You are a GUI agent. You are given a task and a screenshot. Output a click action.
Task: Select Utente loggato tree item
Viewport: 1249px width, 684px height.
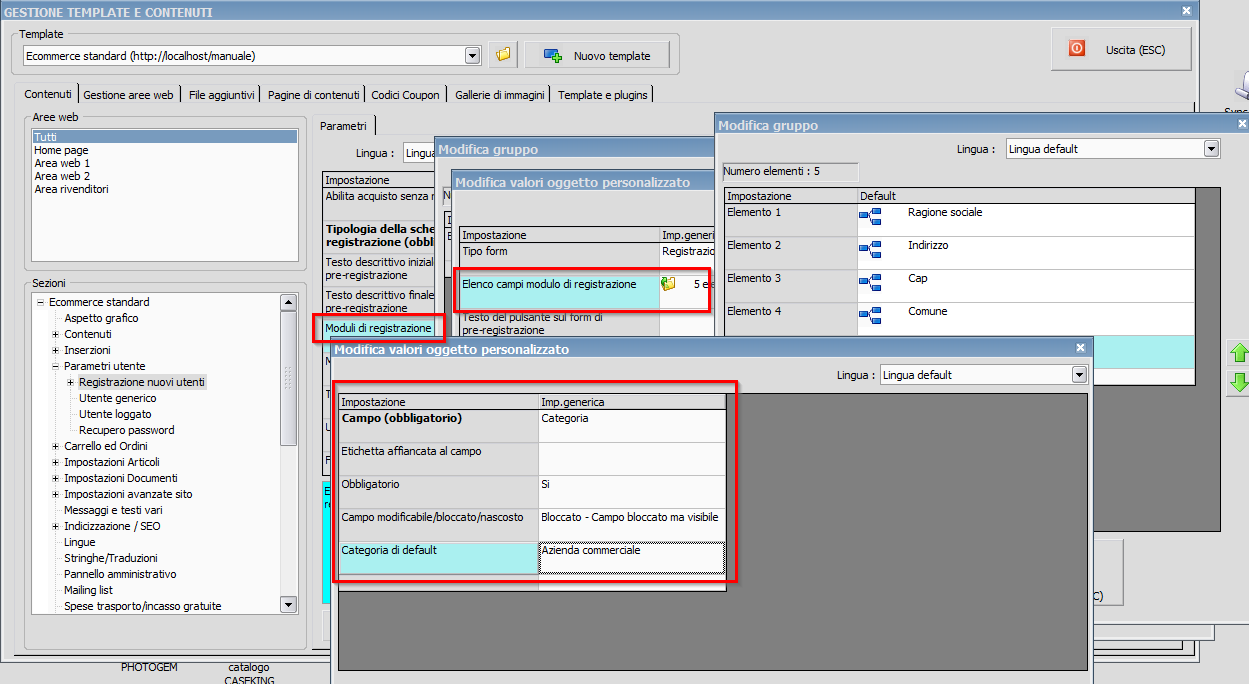[x=115, y=414]
